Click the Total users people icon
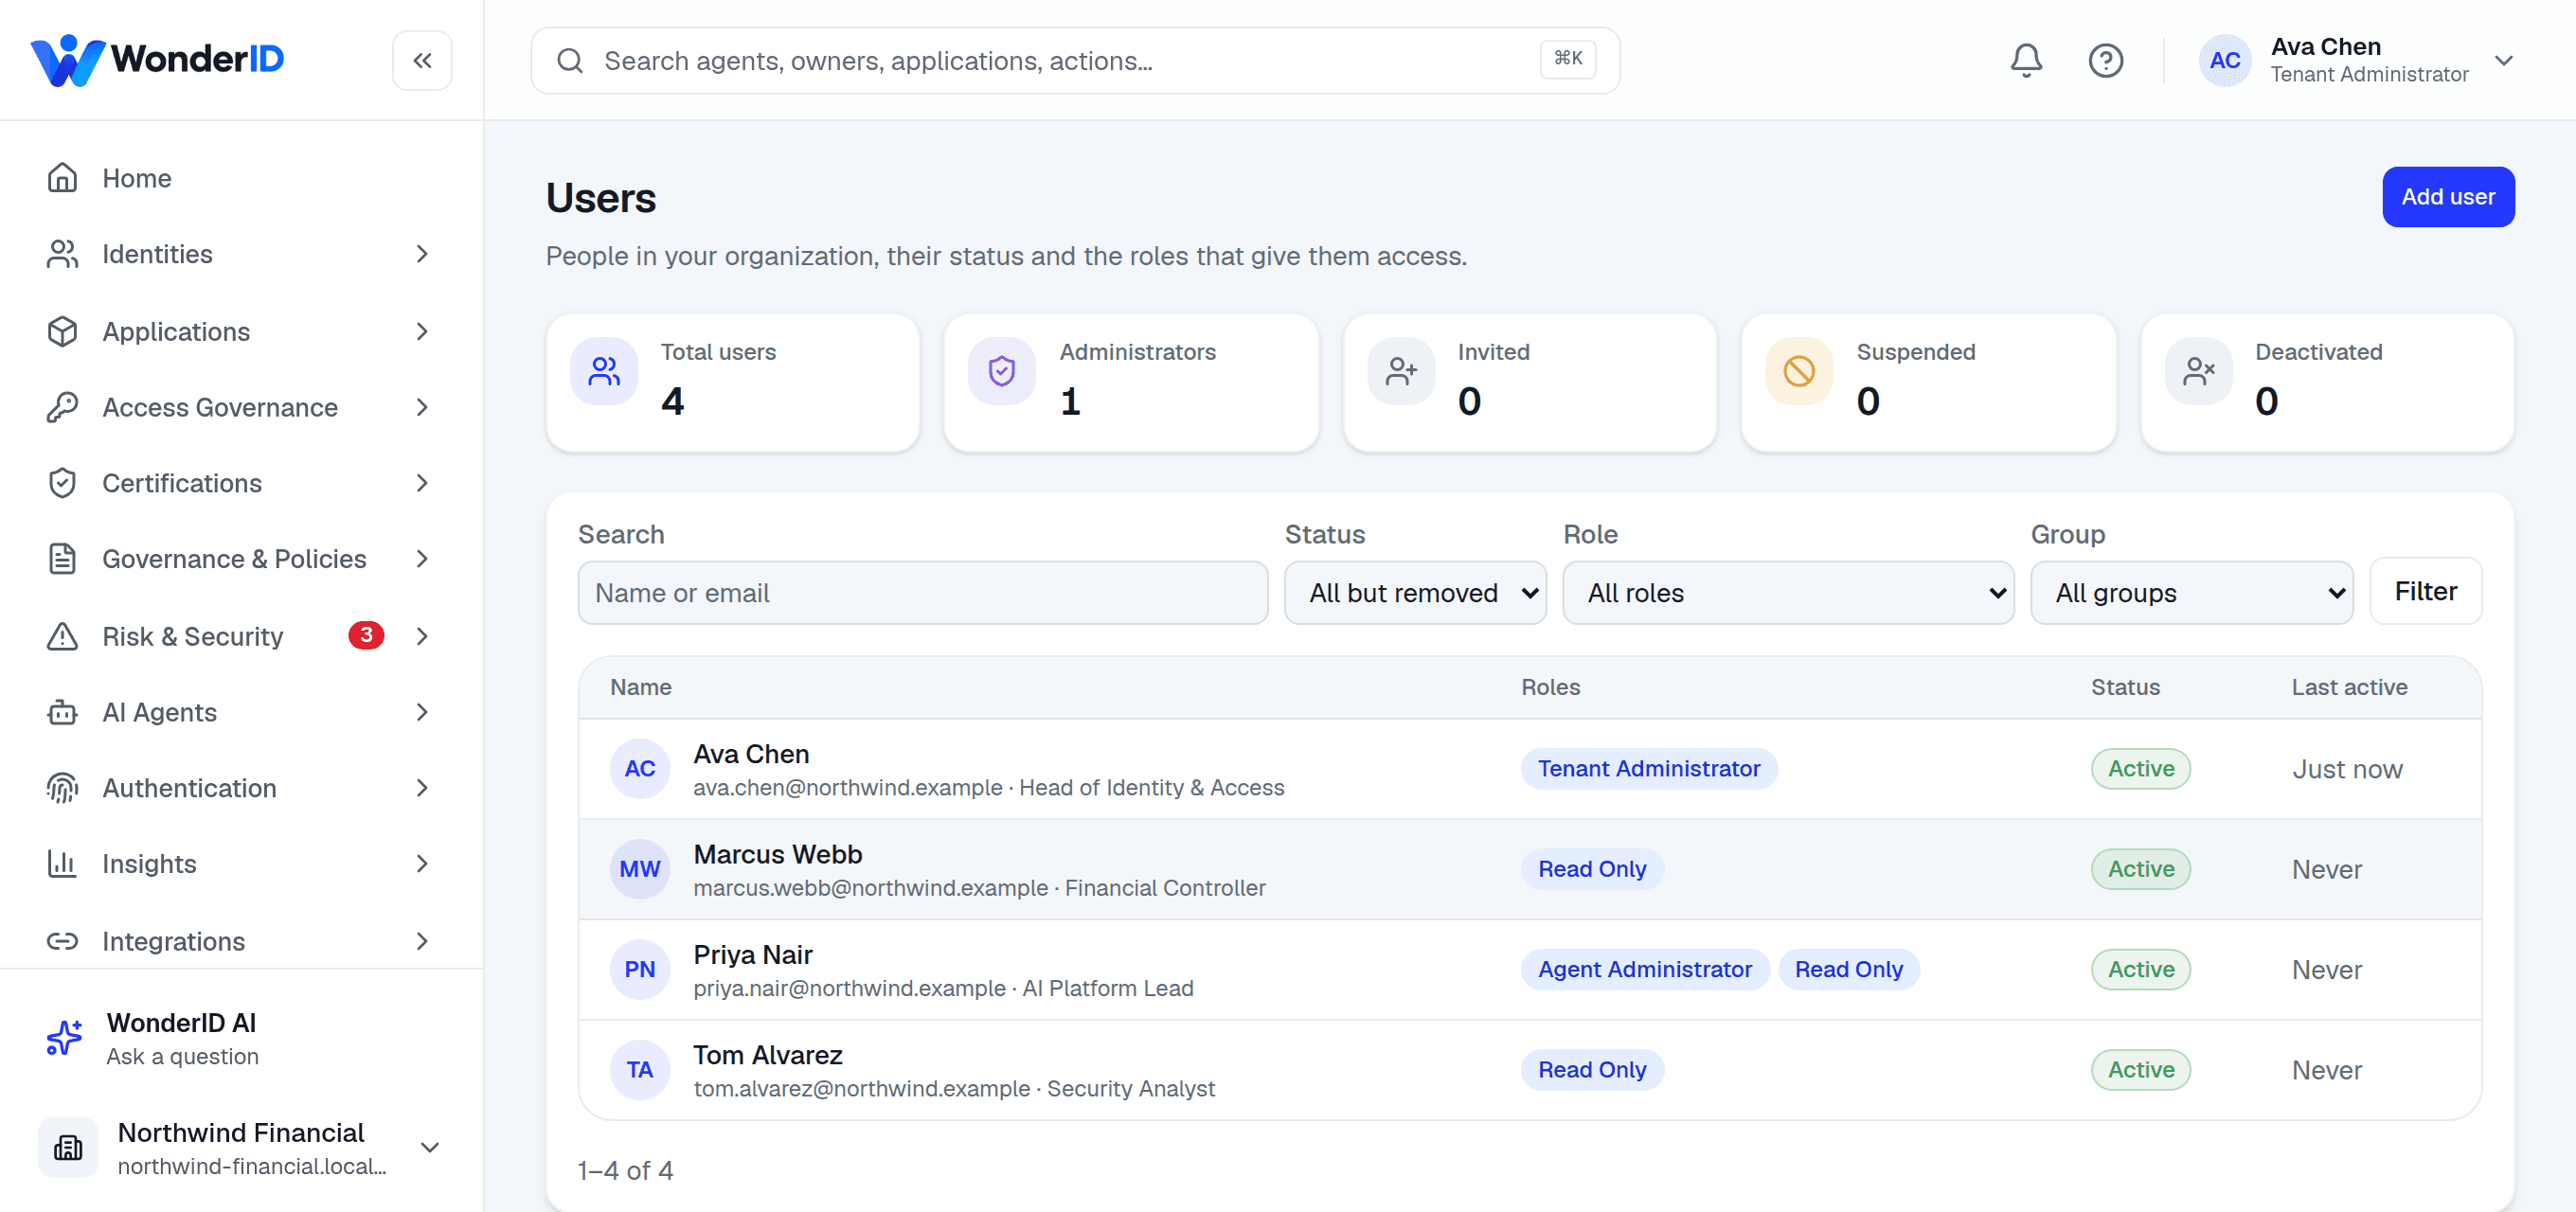Image resolution: width=2576 pixels, height=1212 pixels. 604,371
